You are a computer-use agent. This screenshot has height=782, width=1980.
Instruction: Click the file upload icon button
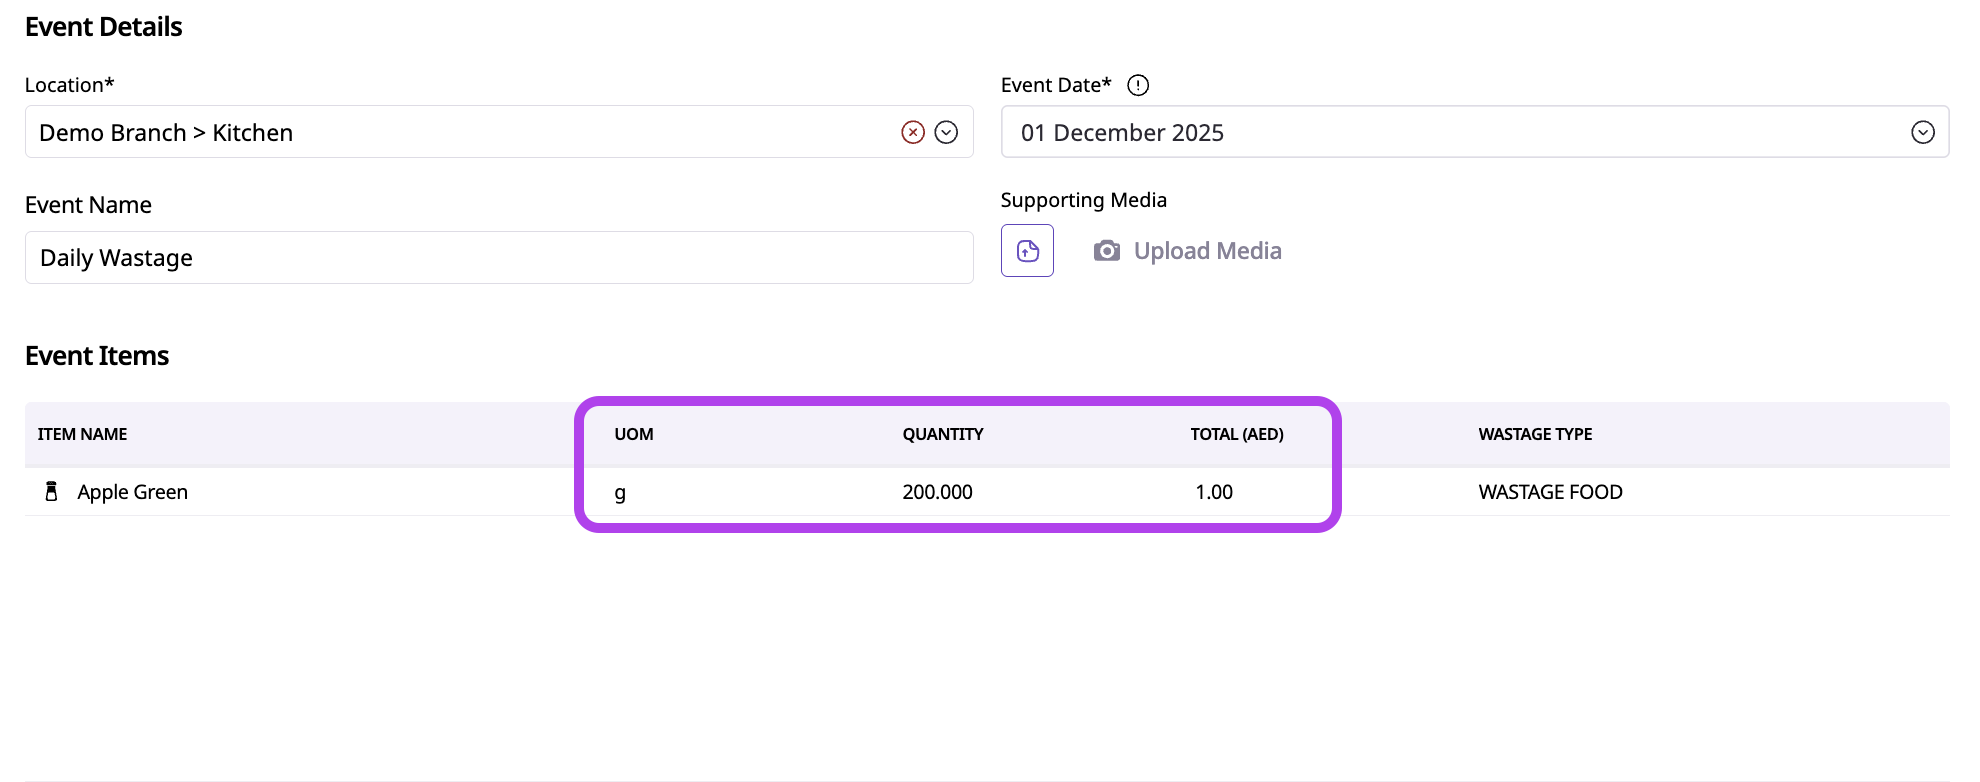[x=1027, y=251]
